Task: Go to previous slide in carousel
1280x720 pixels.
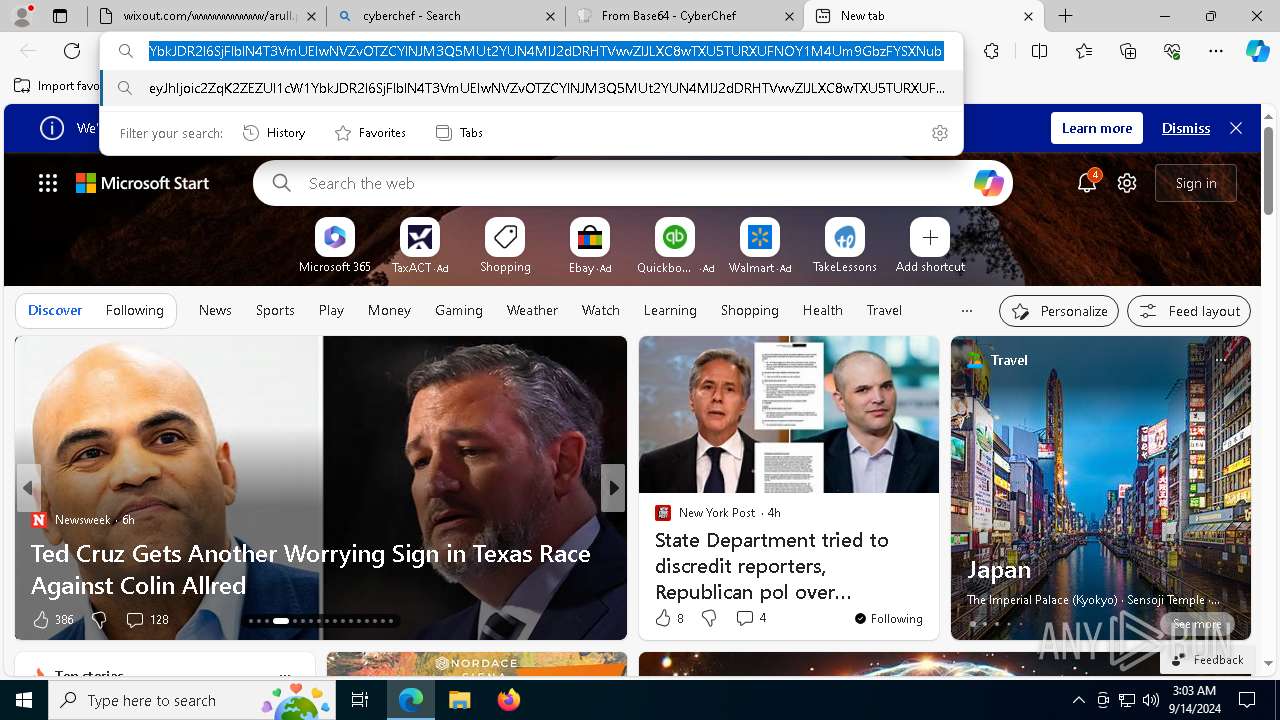Action: point(28,488)
